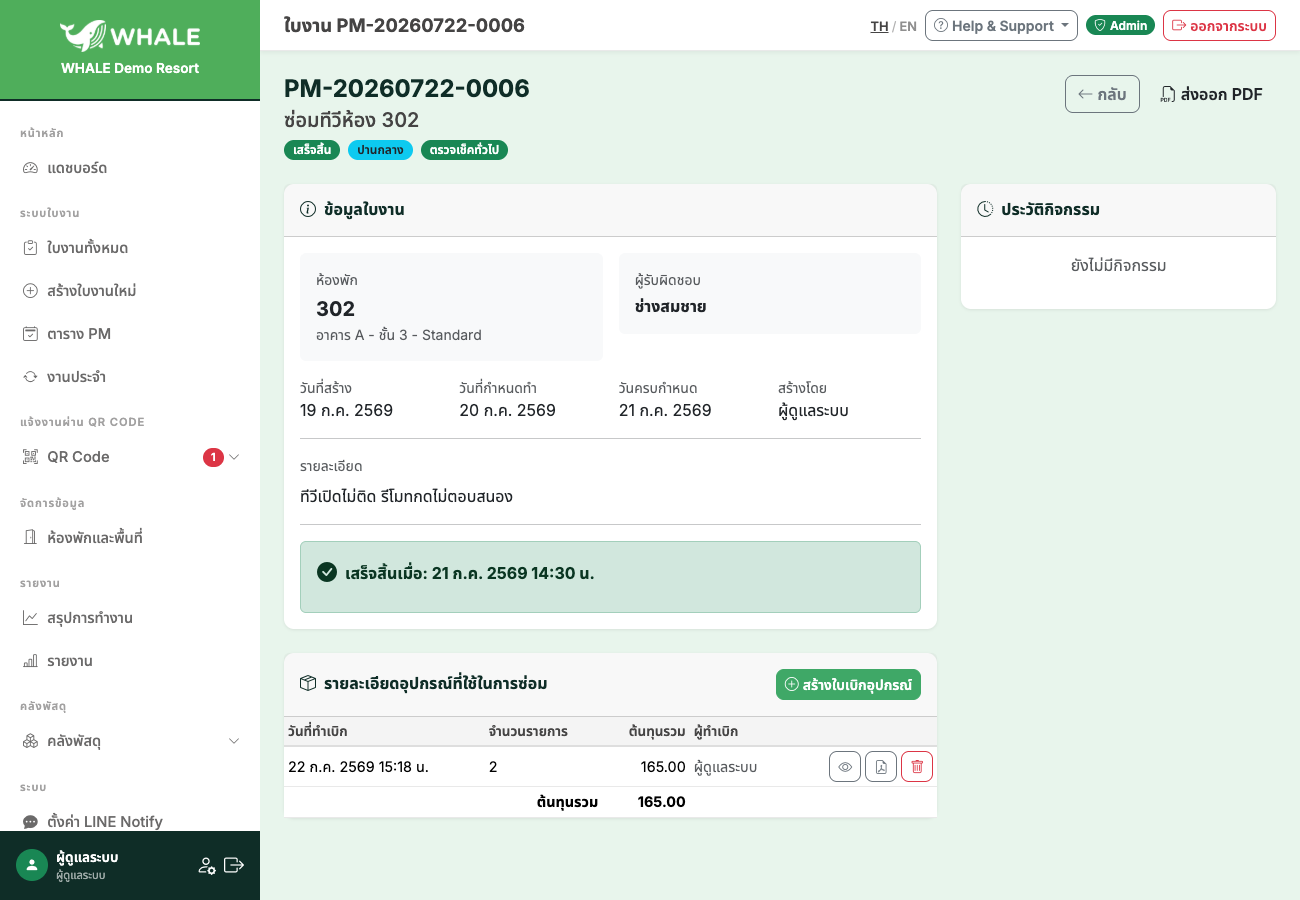
Task: Click the PM-20260722-0006 page heading
Action: click(407, 89)
